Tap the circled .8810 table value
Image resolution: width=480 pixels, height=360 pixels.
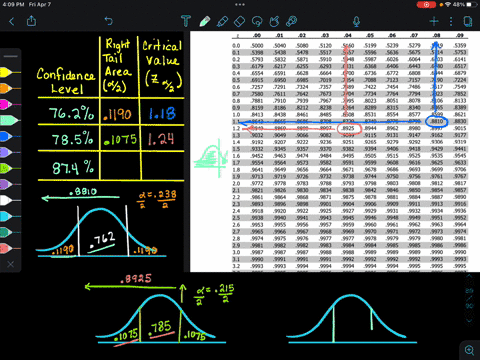click(437, 121)
